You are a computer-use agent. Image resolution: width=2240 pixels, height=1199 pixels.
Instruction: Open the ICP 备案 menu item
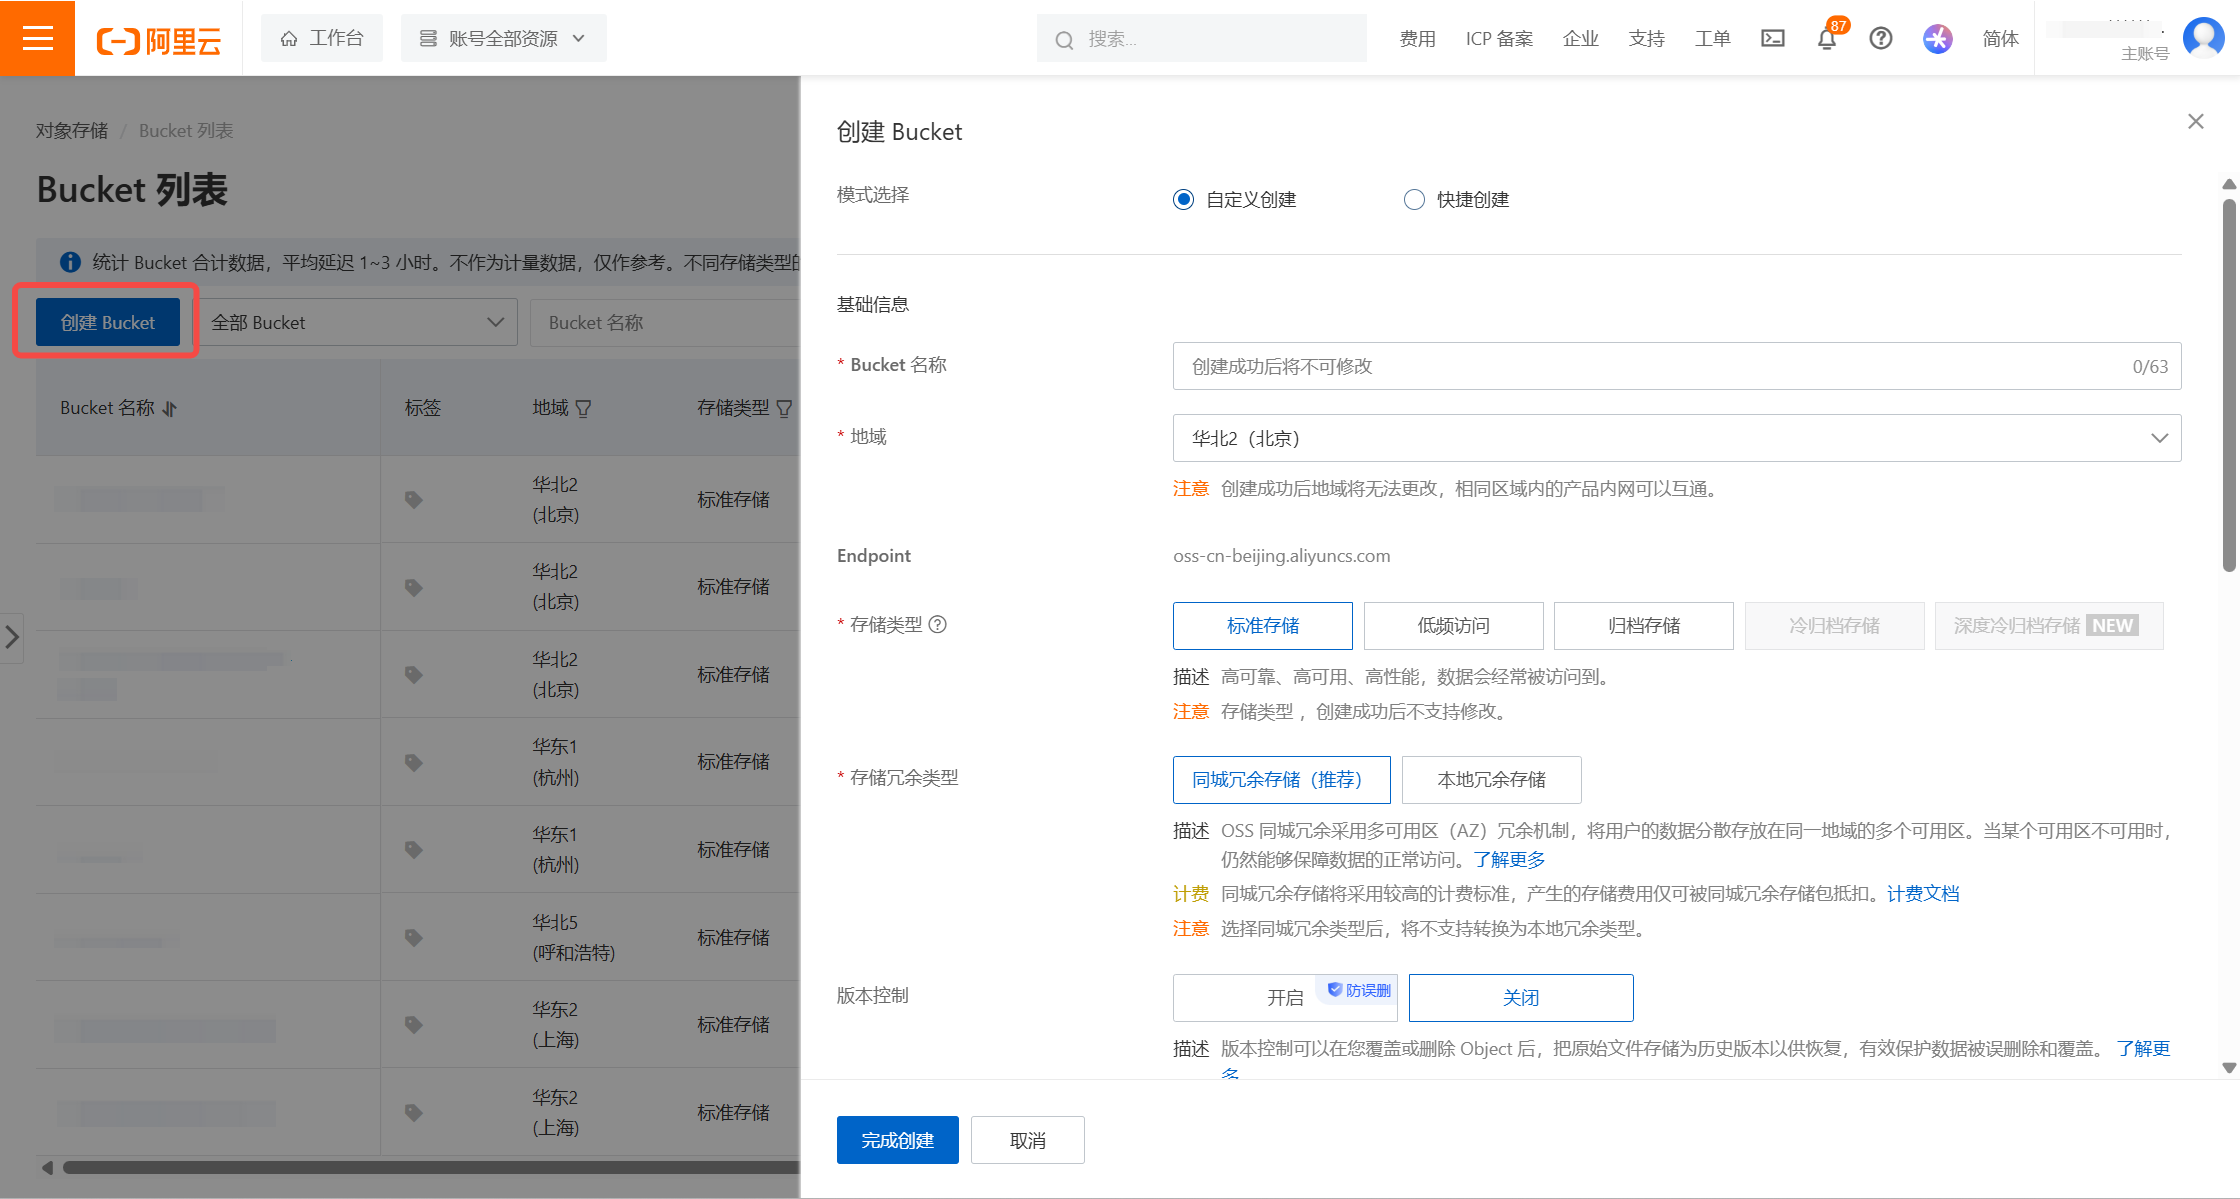(x=1498, y=39)
